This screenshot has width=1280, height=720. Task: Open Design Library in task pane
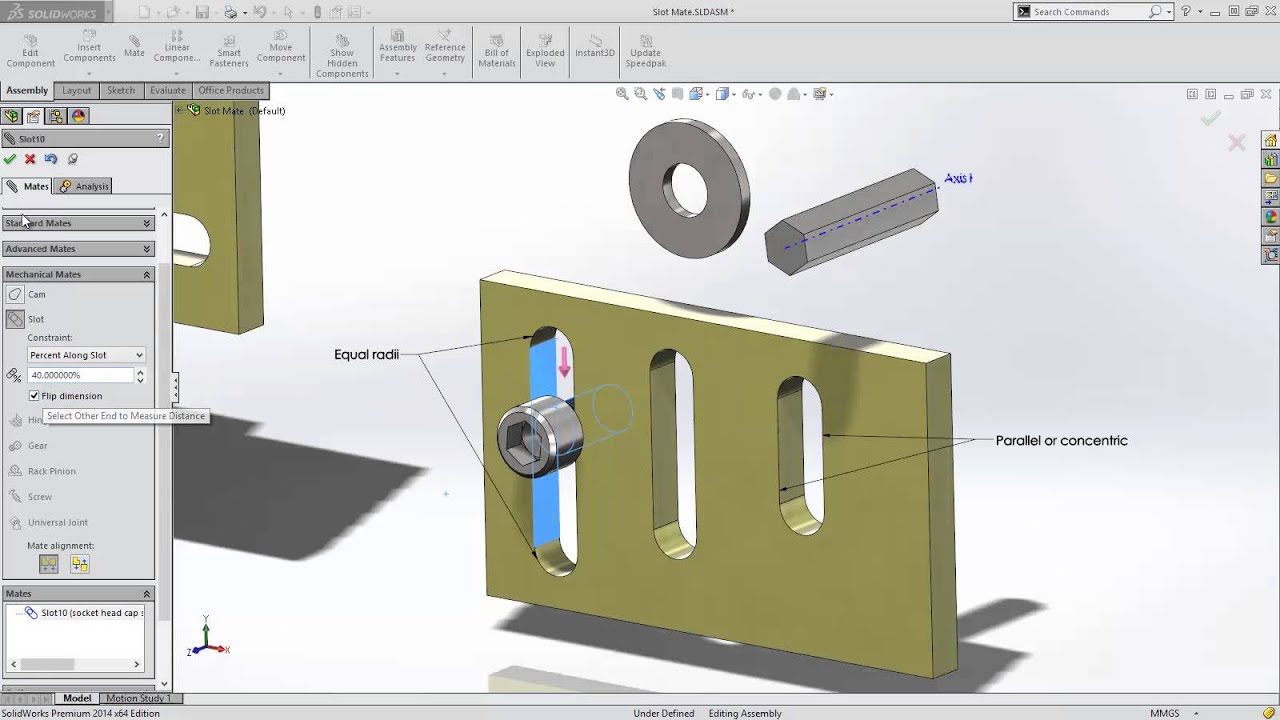pyautogui.click(x=1271, y=159)
